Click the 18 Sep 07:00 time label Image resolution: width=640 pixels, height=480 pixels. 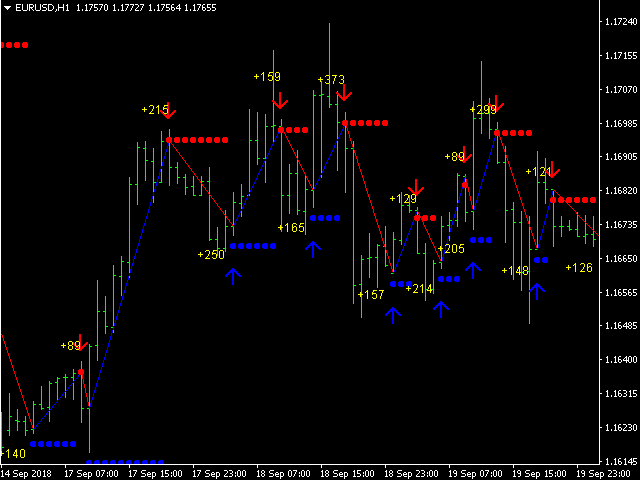[x=284, y=474]
